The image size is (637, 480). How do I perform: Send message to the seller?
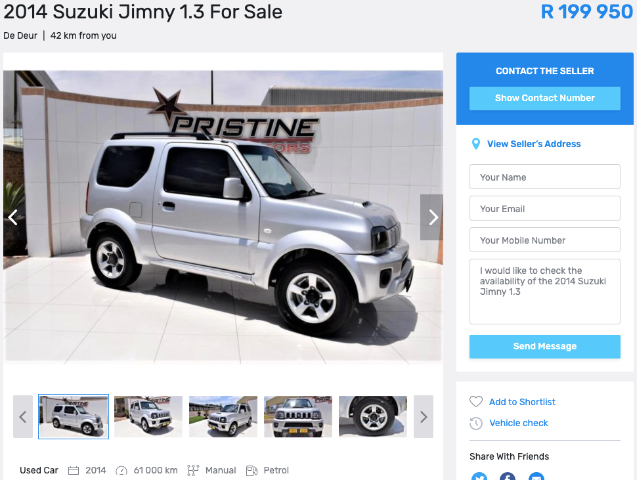pos(545,346)
